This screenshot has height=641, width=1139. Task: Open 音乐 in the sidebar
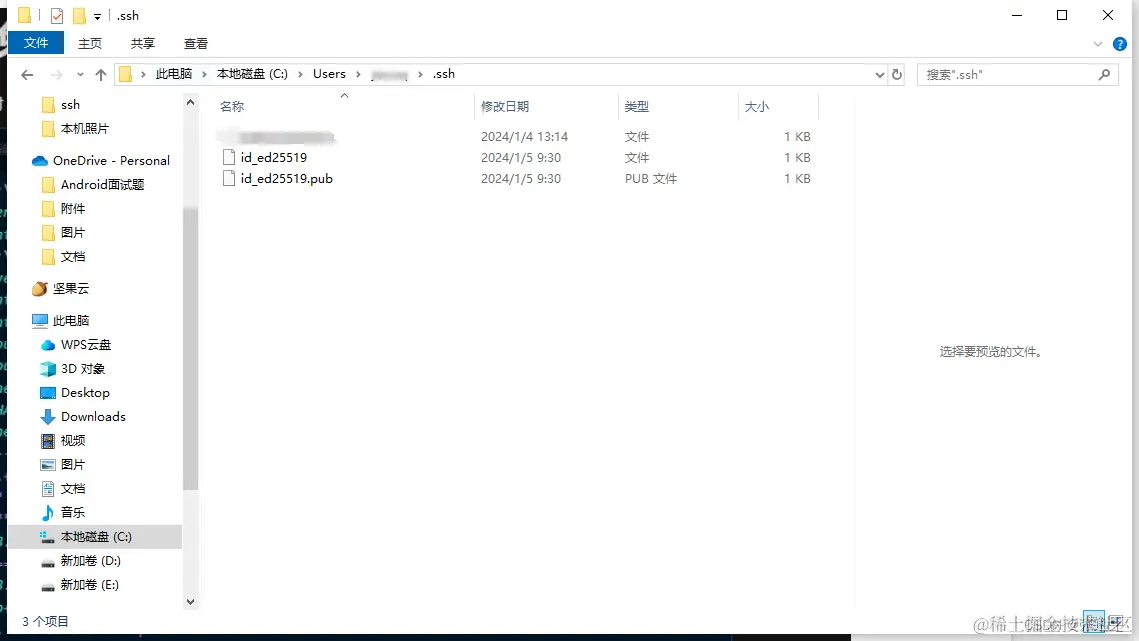[x=73, y=512]
